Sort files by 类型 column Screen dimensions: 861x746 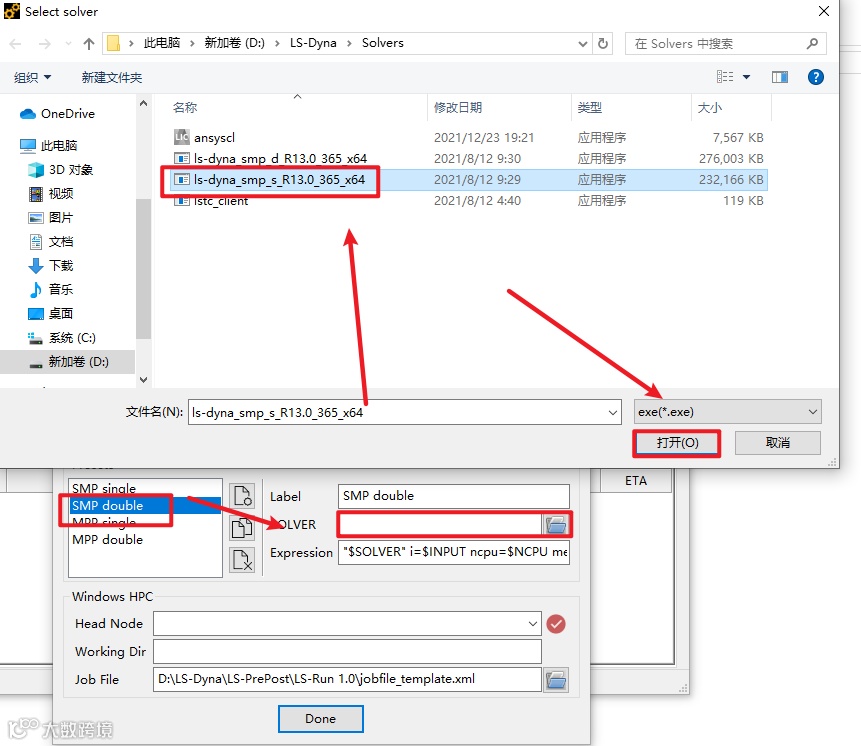[x=589, y=108]
